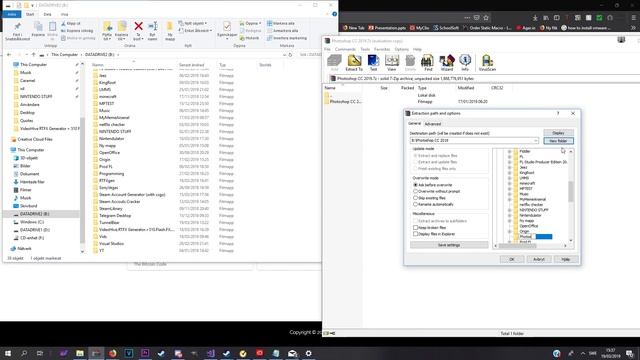
Task: Click the Name column header in WinRAR
Action: tap(330, 88)
